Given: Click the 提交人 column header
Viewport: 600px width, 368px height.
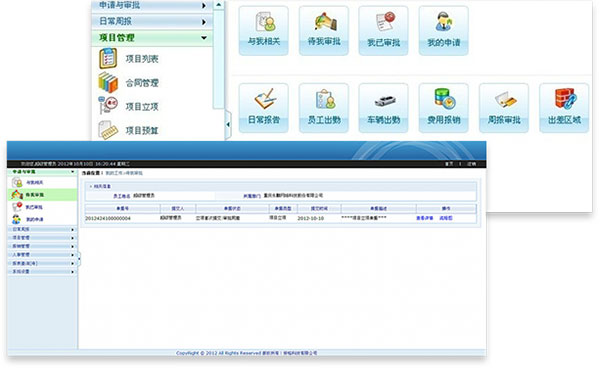Looking at the screenshot, I should [x=178, y=208].
